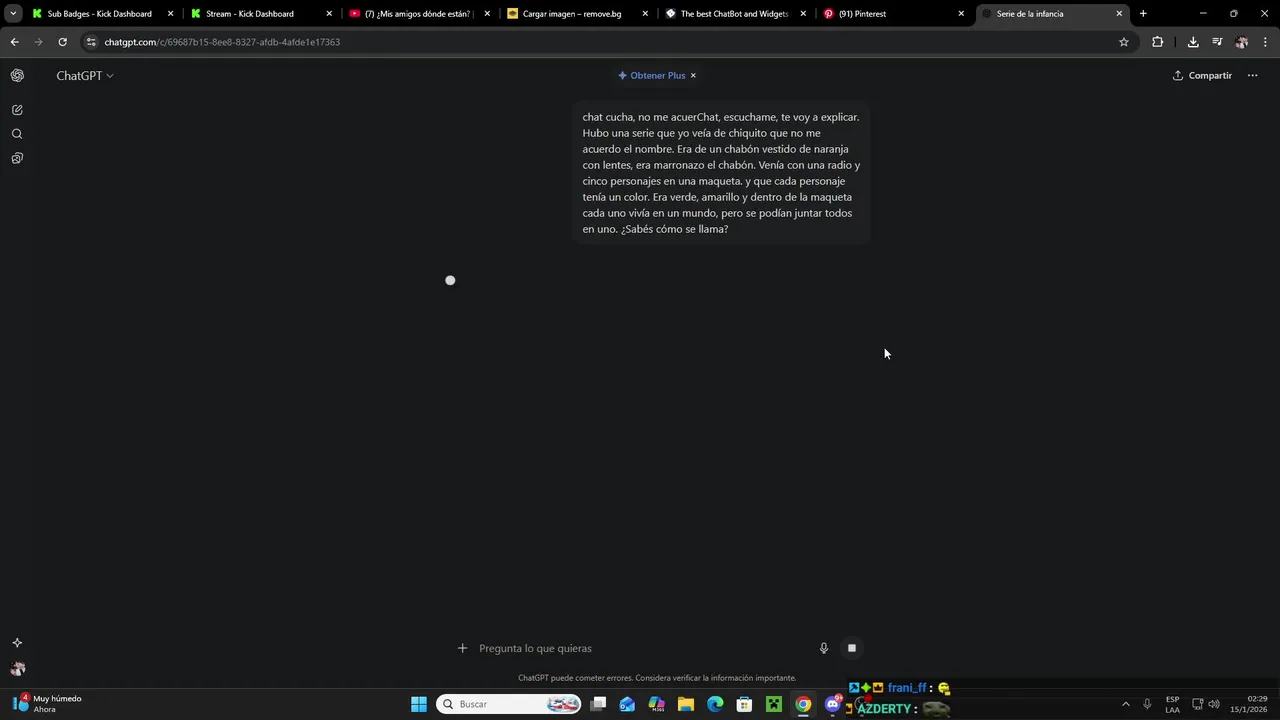This screenshot has width=1280, height=720.
Task: Open the library images icon in sidebar
Action: [17, 158]
